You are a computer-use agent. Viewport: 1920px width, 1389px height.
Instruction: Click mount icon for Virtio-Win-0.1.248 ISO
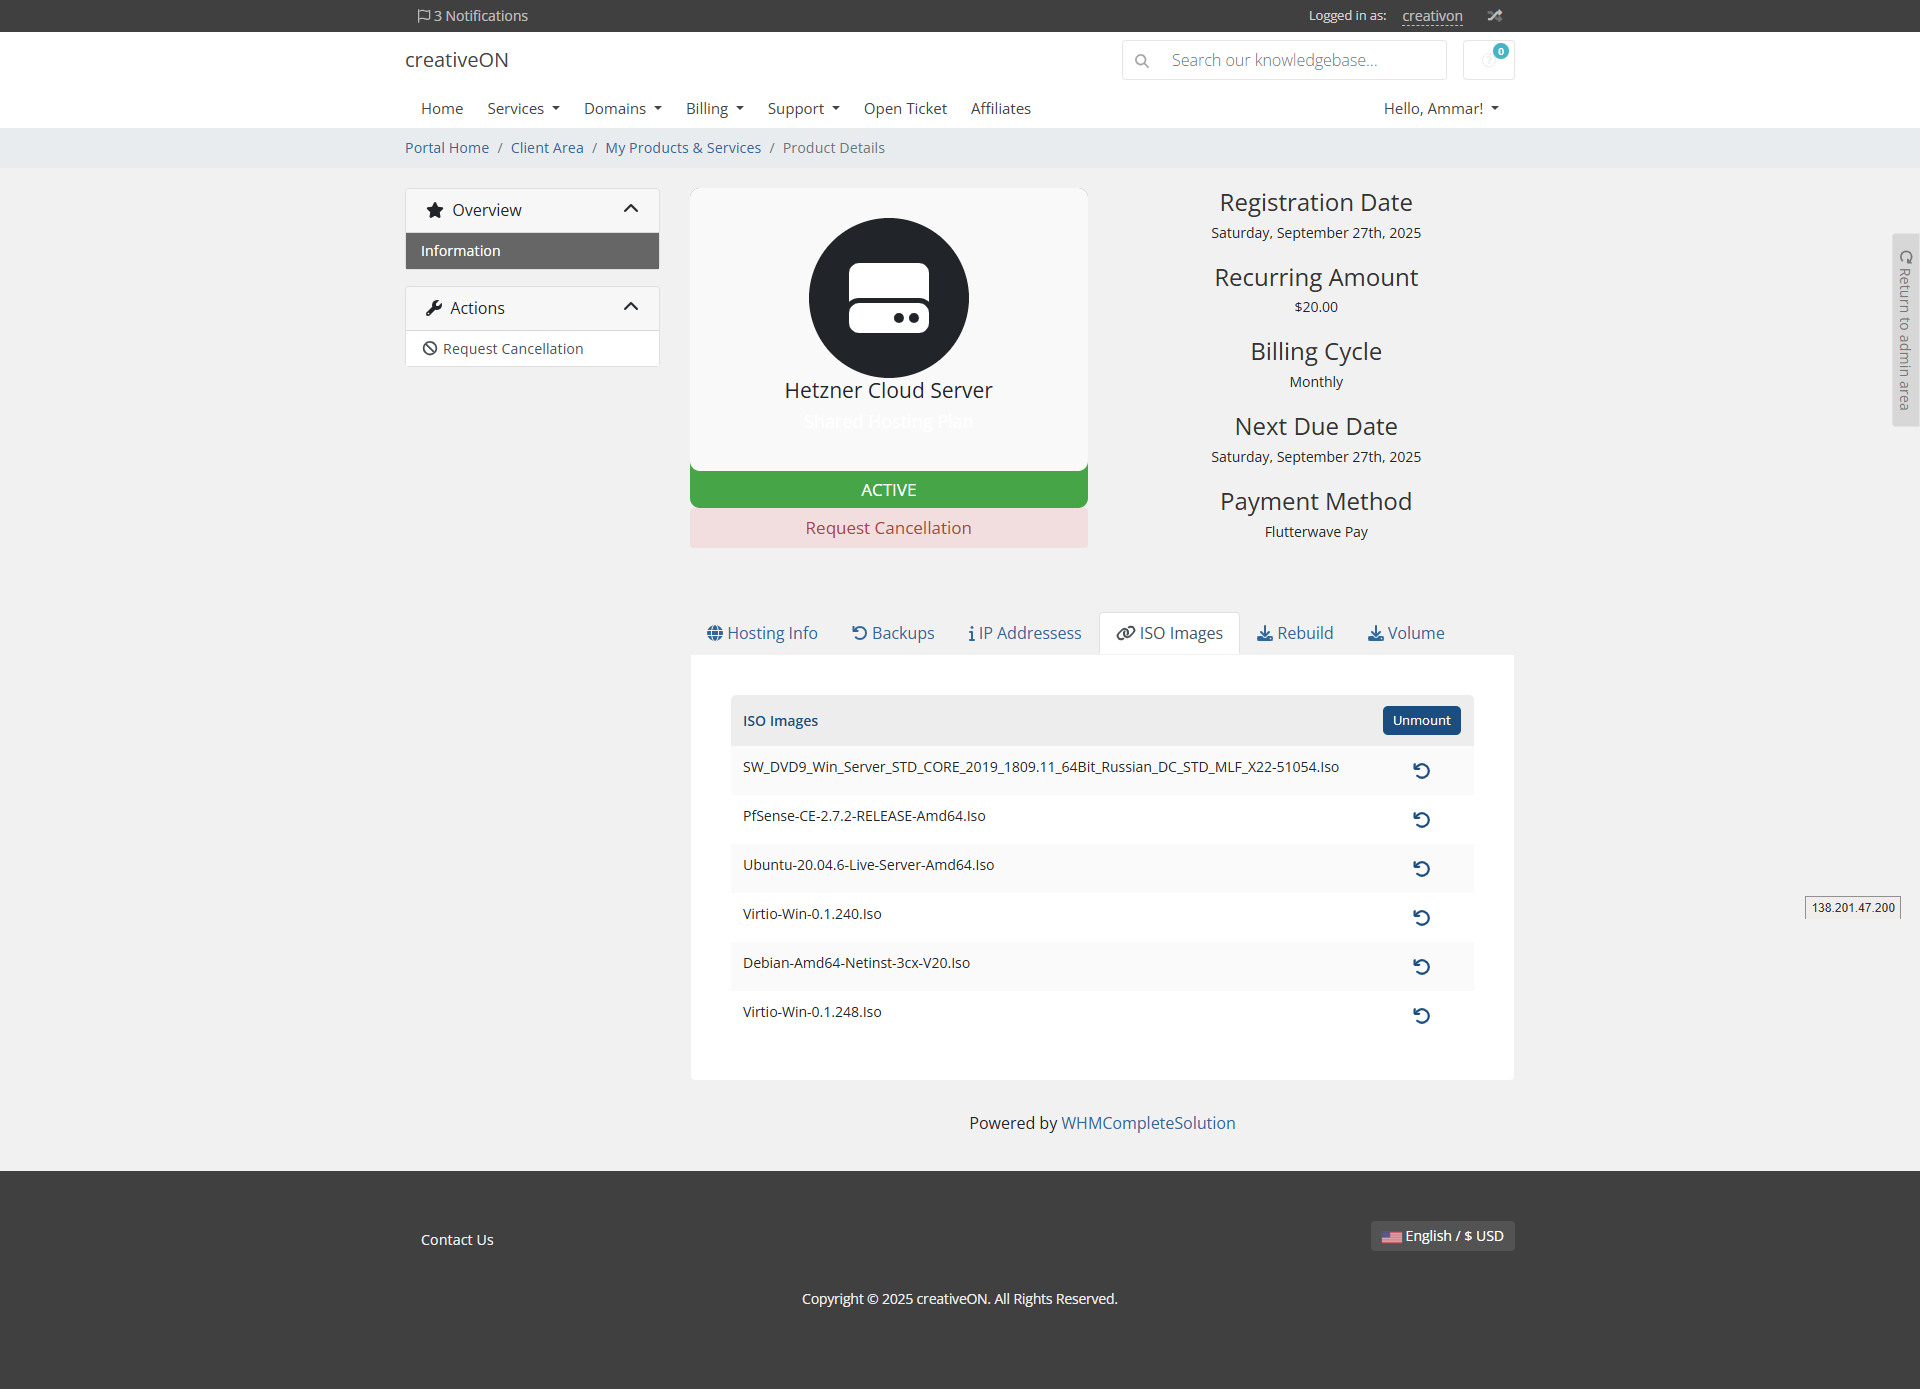(x=1421, y=1016)
